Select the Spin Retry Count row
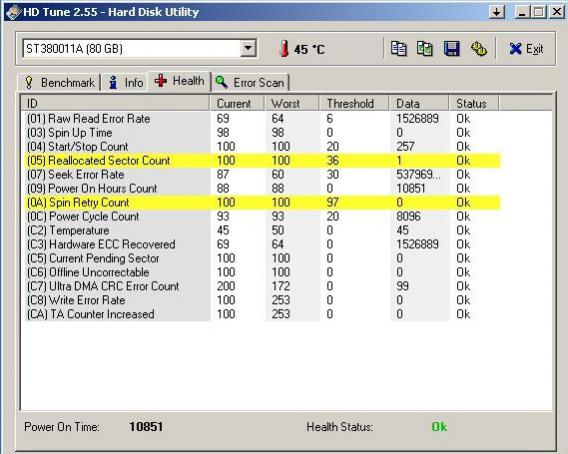This screenshot has width=568, height=454. pos(263,203)
